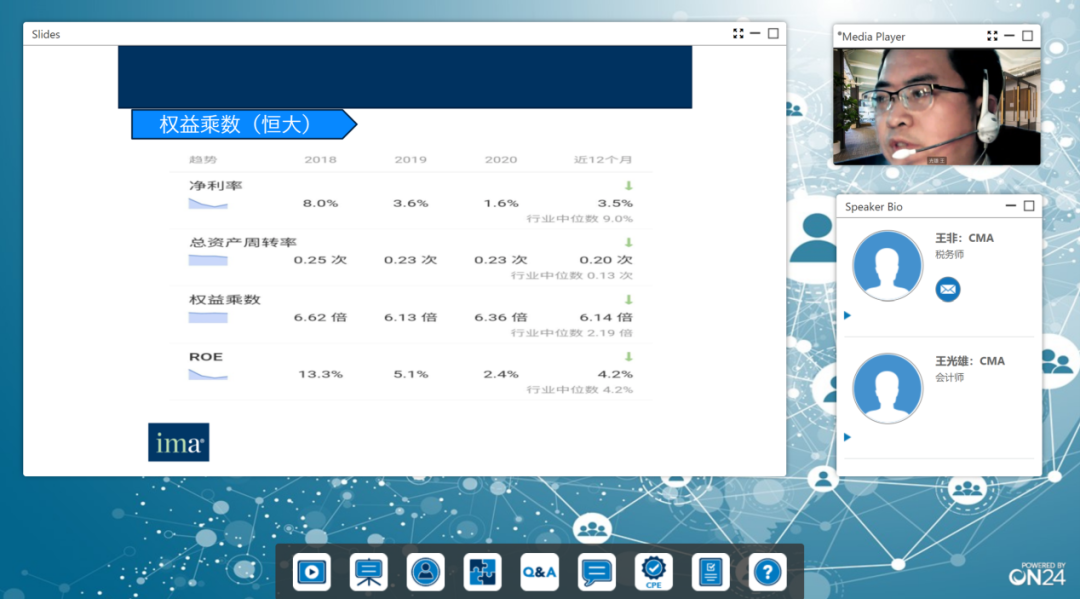The height and width of the screenshot is (599, 1080).
Task: Click the 0.20 次 turnover value
Action: click(x=605, y=260)
